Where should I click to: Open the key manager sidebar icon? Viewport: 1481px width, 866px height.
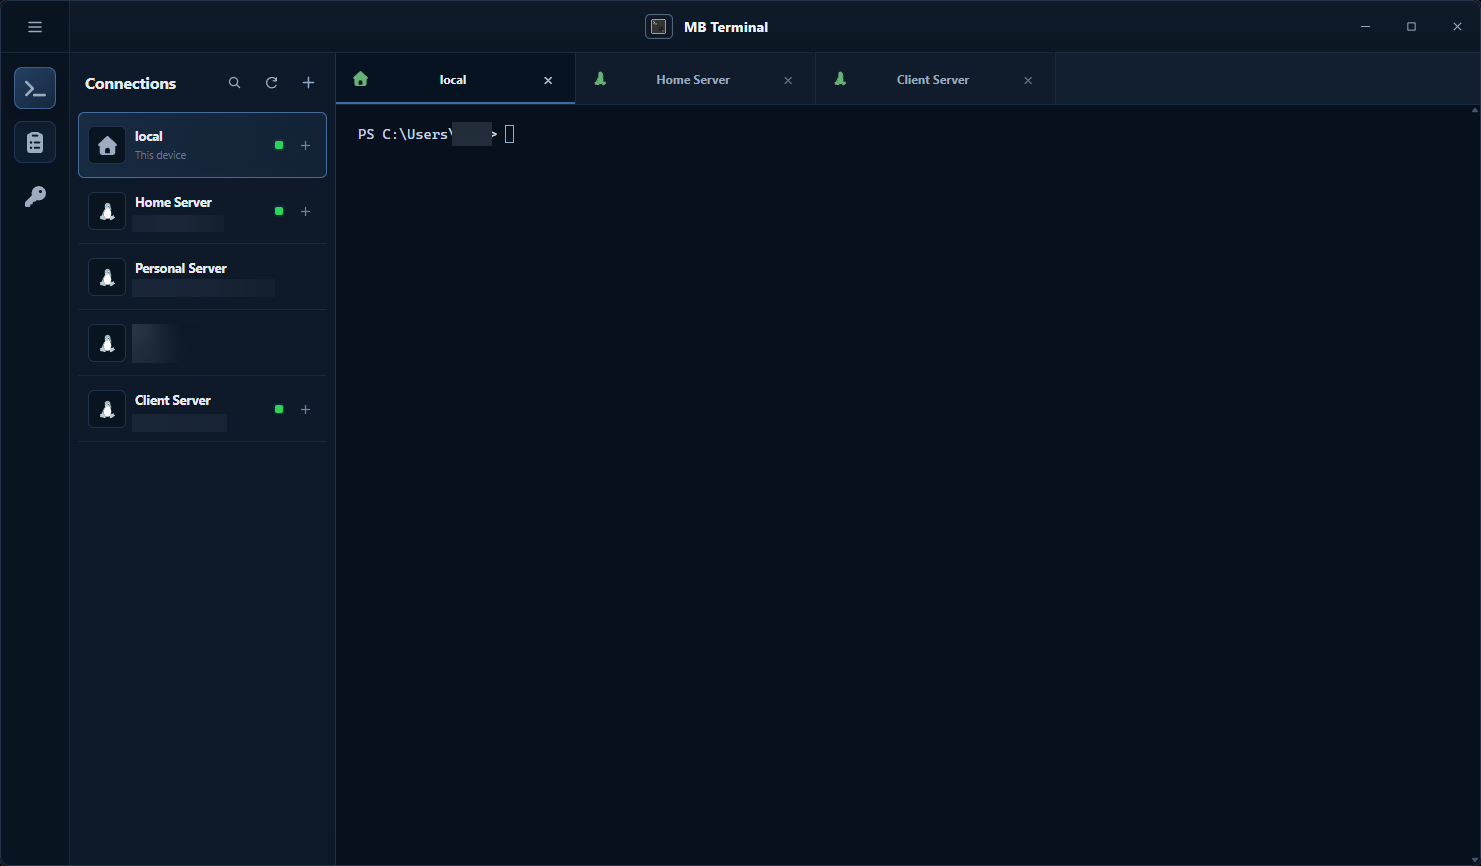(x=35, y=197)
